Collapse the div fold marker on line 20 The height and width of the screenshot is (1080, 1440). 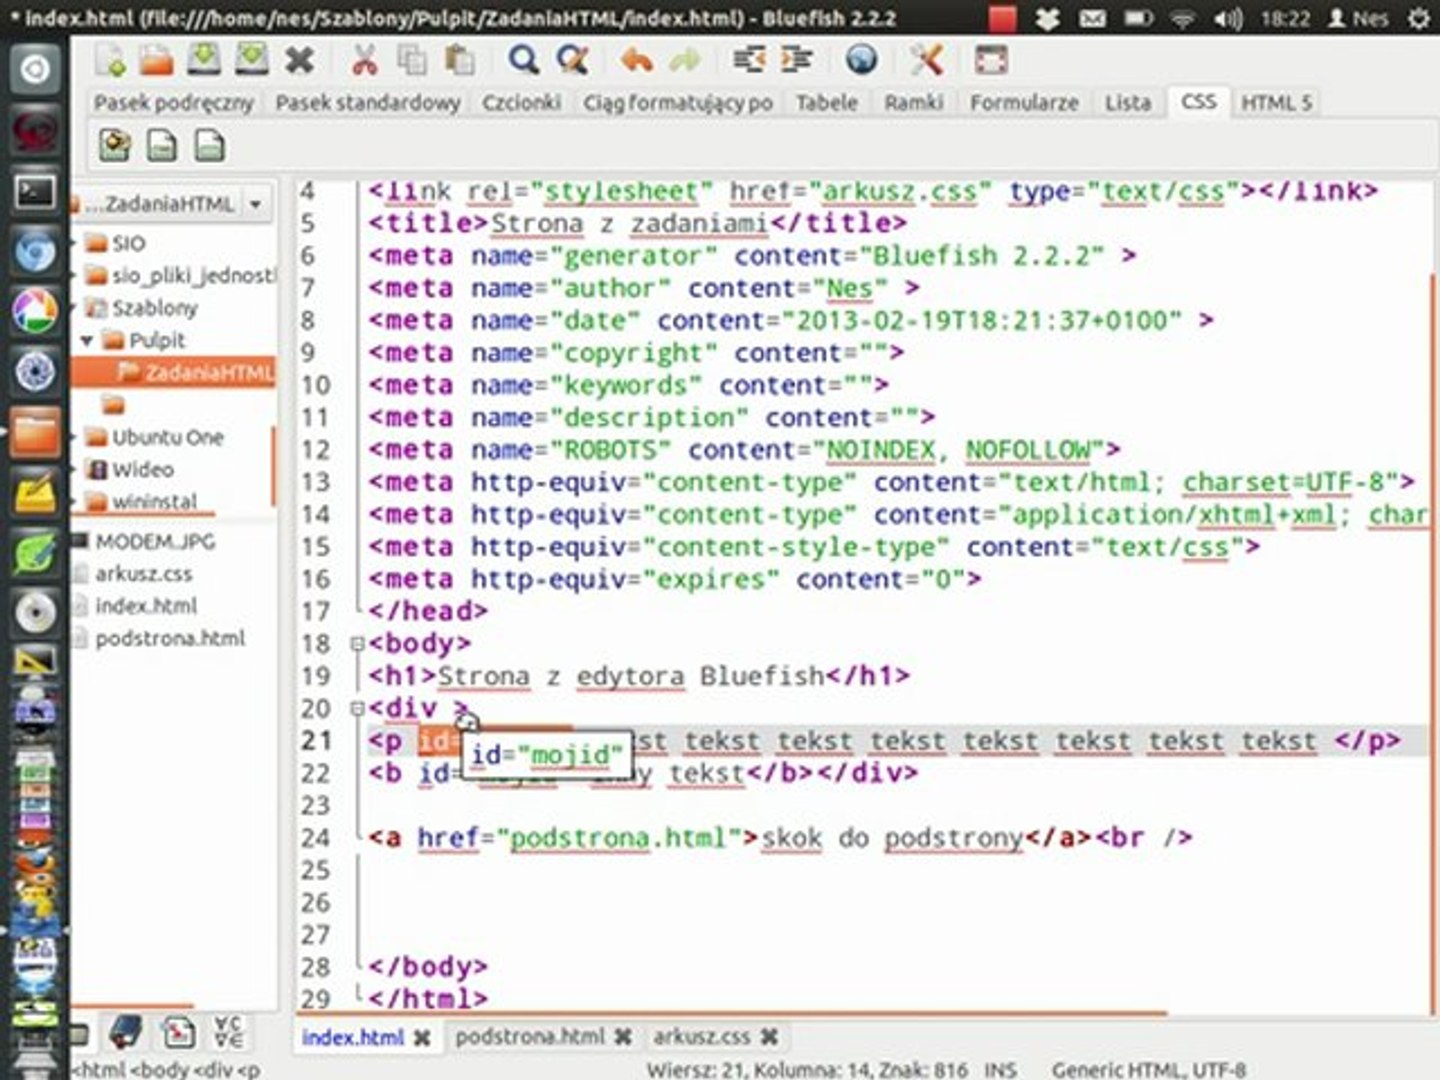(357, 709)
